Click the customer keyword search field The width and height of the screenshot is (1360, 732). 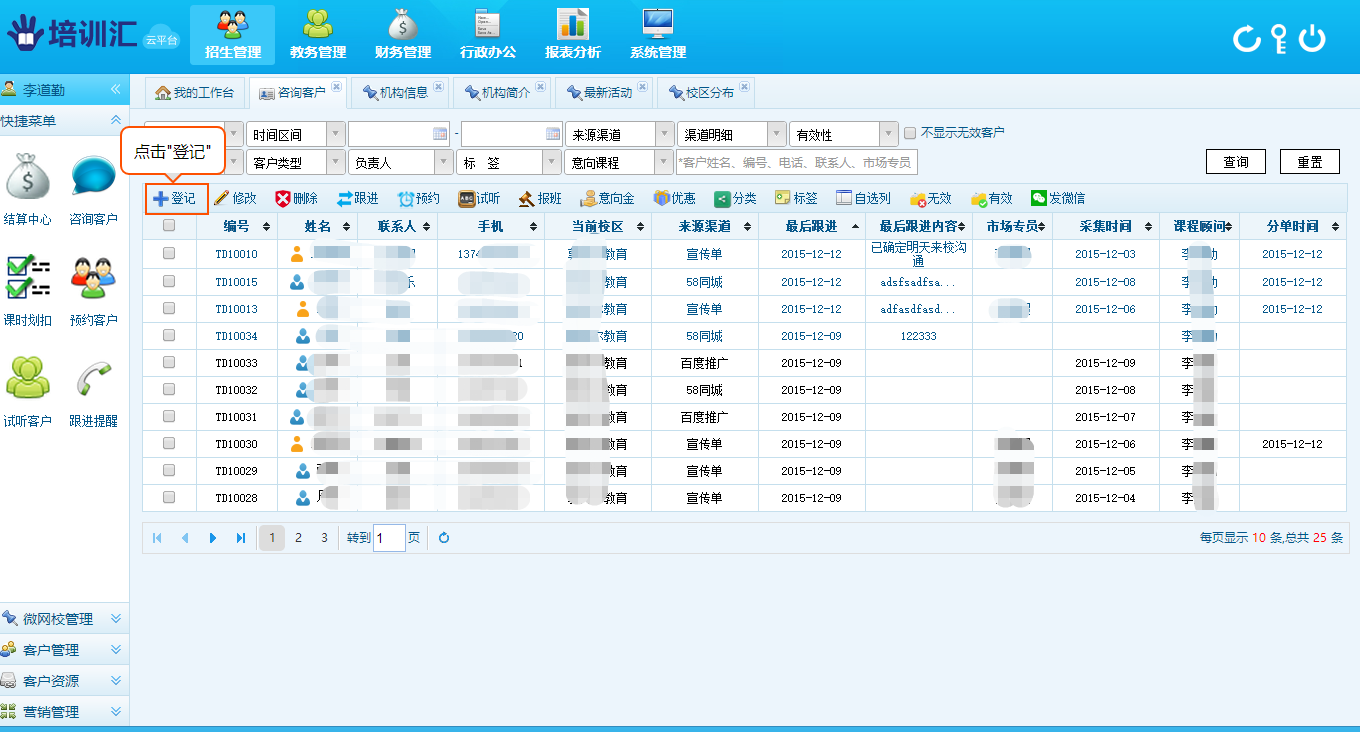coord(797,162)
